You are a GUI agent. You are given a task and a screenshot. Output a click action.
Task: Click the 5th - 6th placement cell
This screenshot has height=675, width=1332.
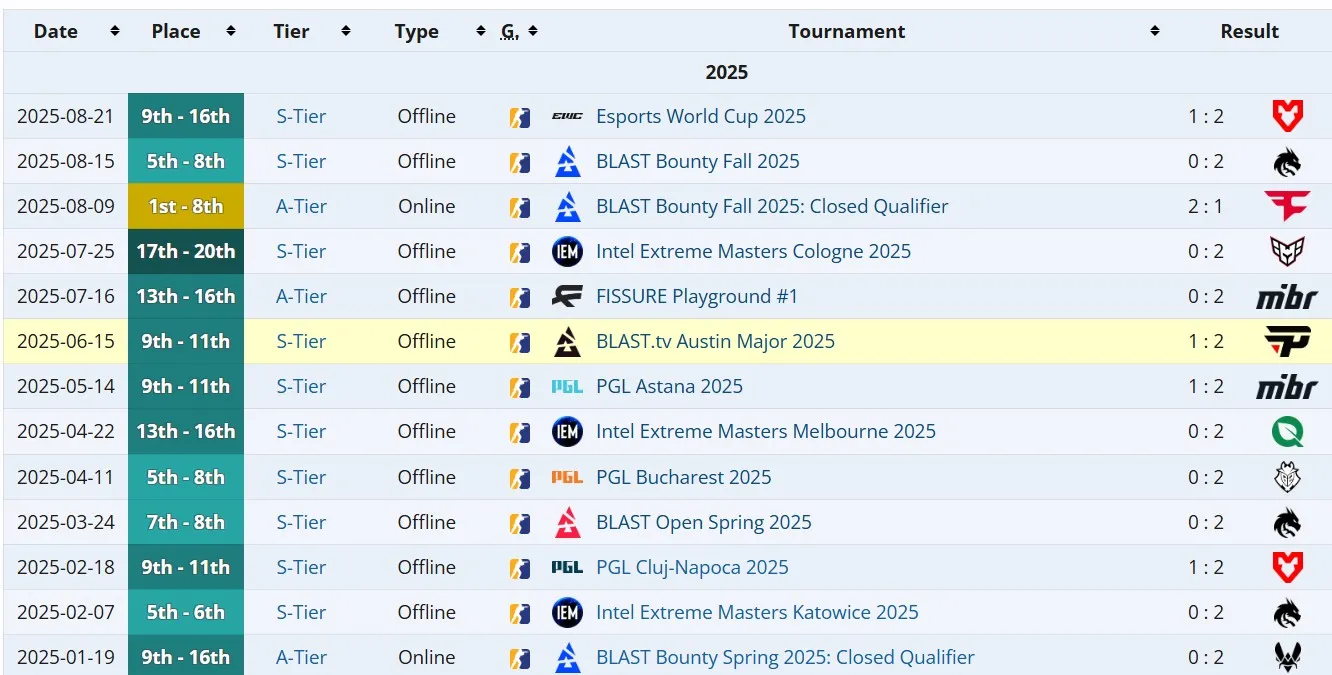click(186, 612)
